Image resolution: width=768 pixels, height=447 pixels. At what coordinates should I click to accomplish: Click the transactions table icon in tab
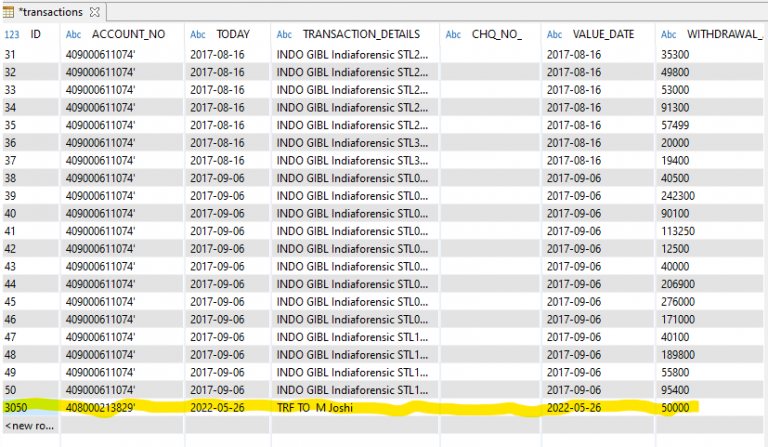pos(8,12)
